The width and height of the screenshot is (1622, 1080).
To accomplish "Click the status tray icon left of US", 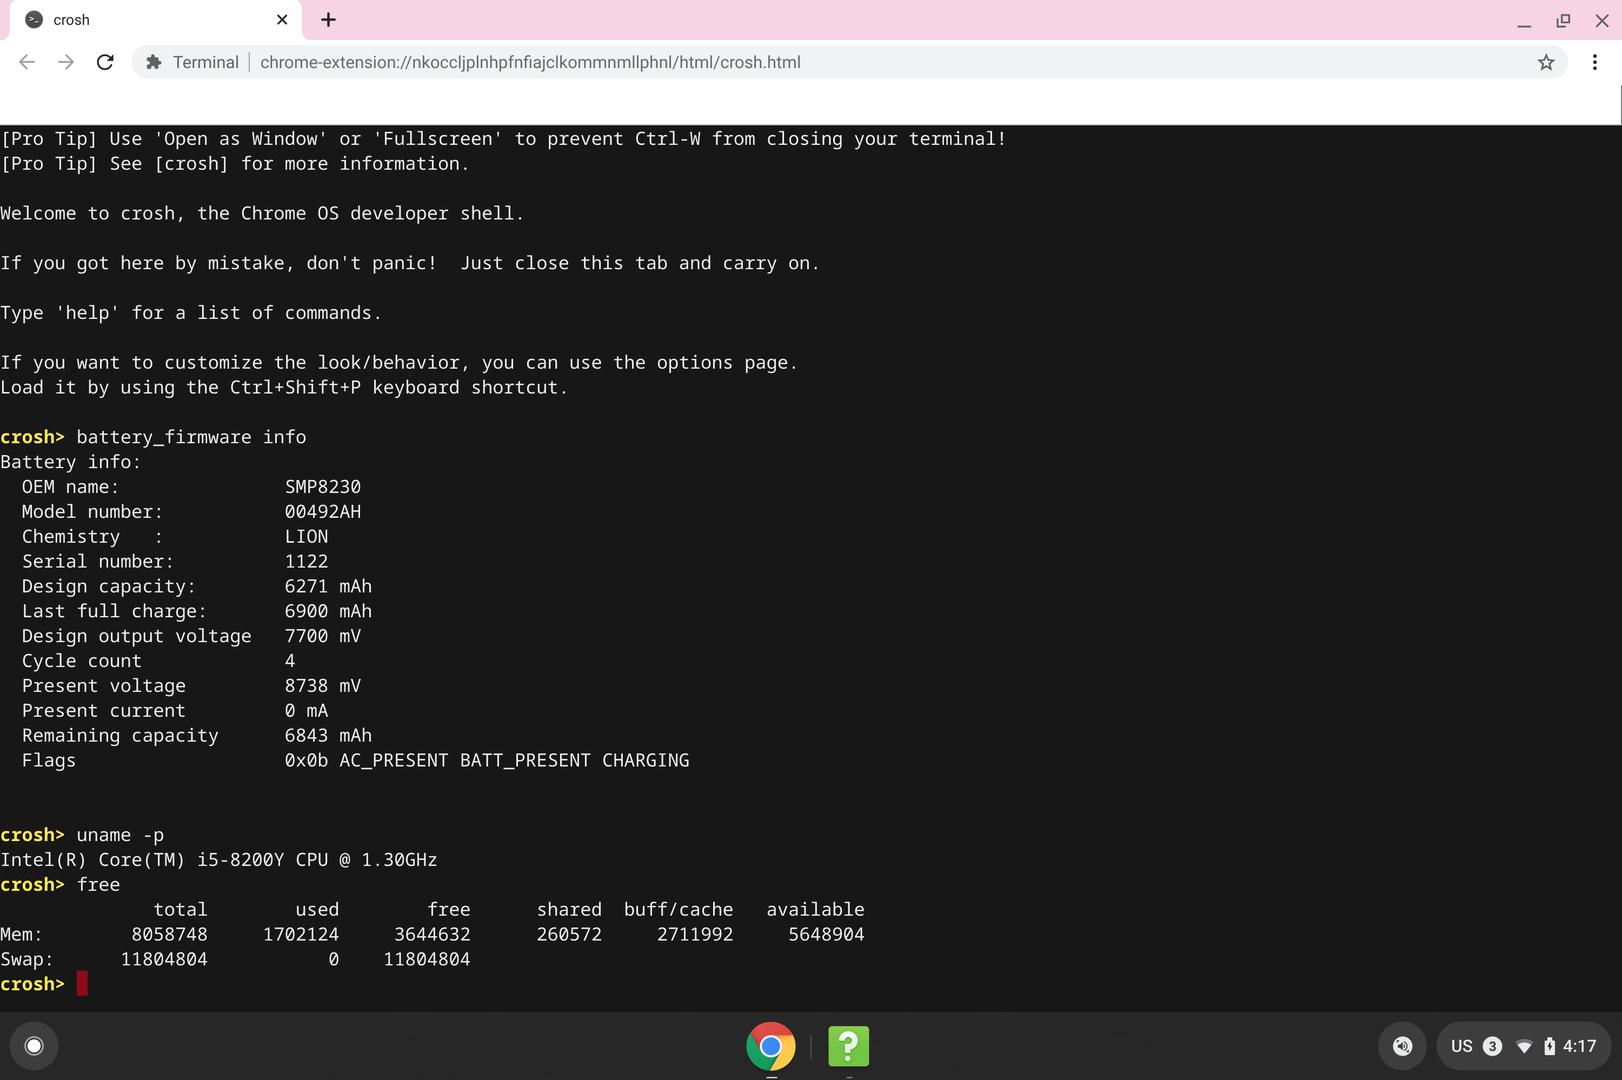I will pos(1403,1046).
